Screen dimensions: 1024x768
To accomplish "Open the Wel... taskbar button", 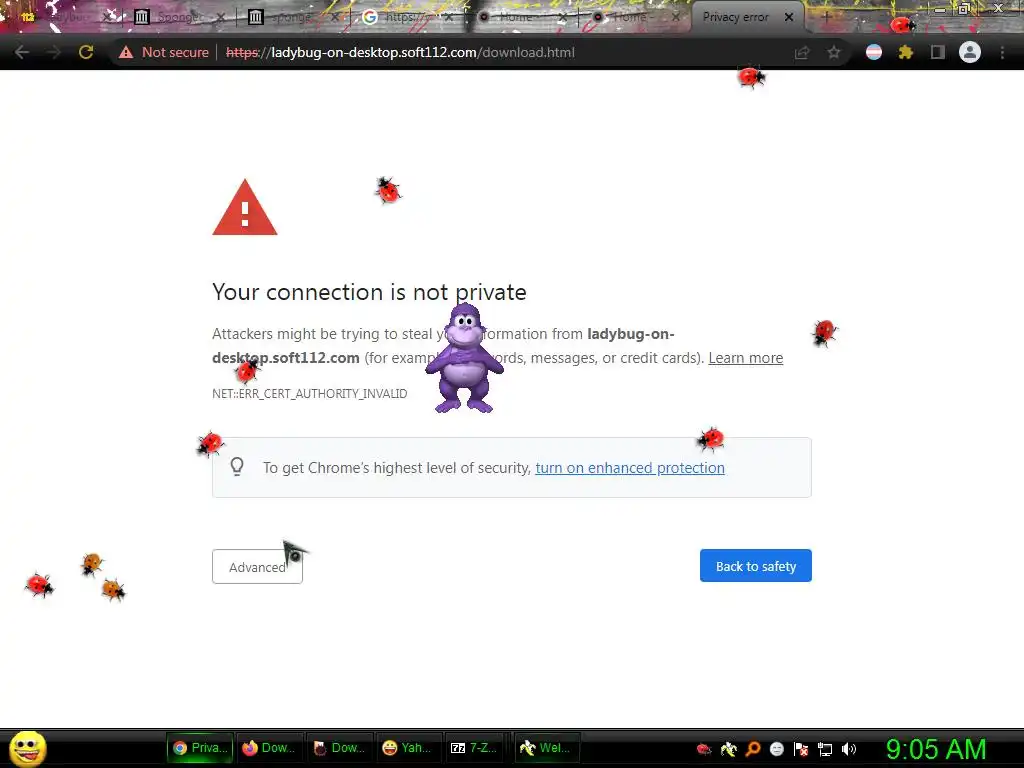I will [x=545, y=748].
